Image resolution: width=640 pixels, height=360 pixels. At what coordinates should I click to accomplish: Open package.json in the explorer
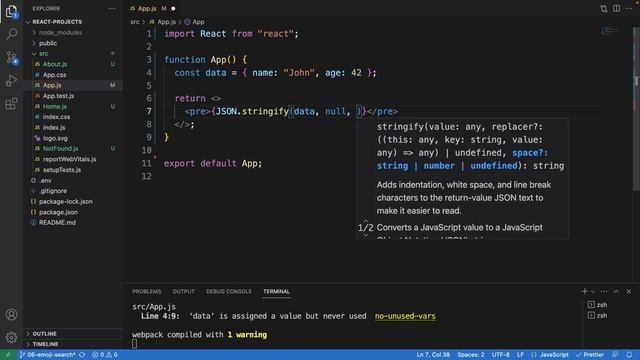coord(58,212)
